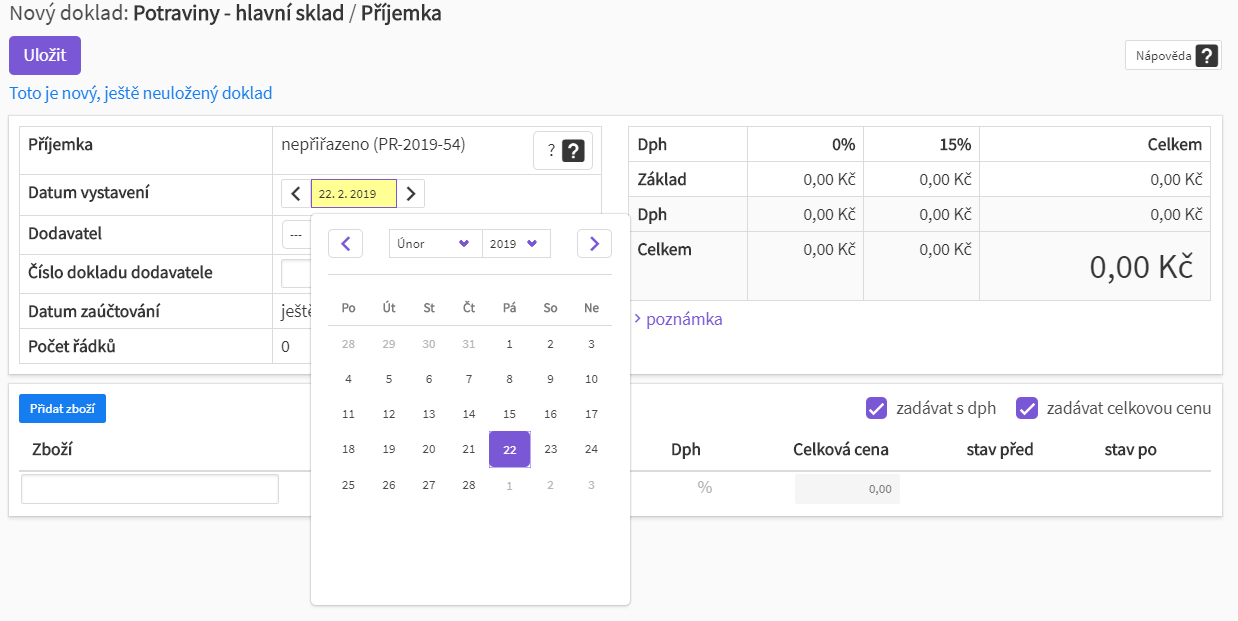Choose day 4 in the calendar
Screen dimensions: 1238x621
click(x=348, y=379)
